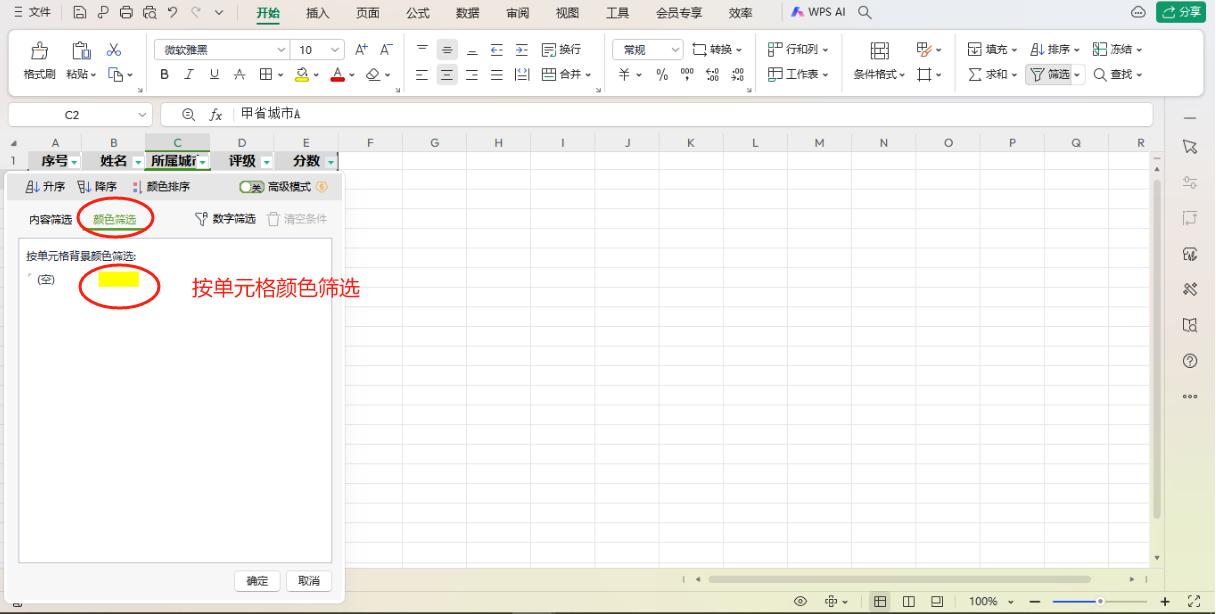
Task: Click Color Sort (颜色排序)
Action: [x=160, y=186]
